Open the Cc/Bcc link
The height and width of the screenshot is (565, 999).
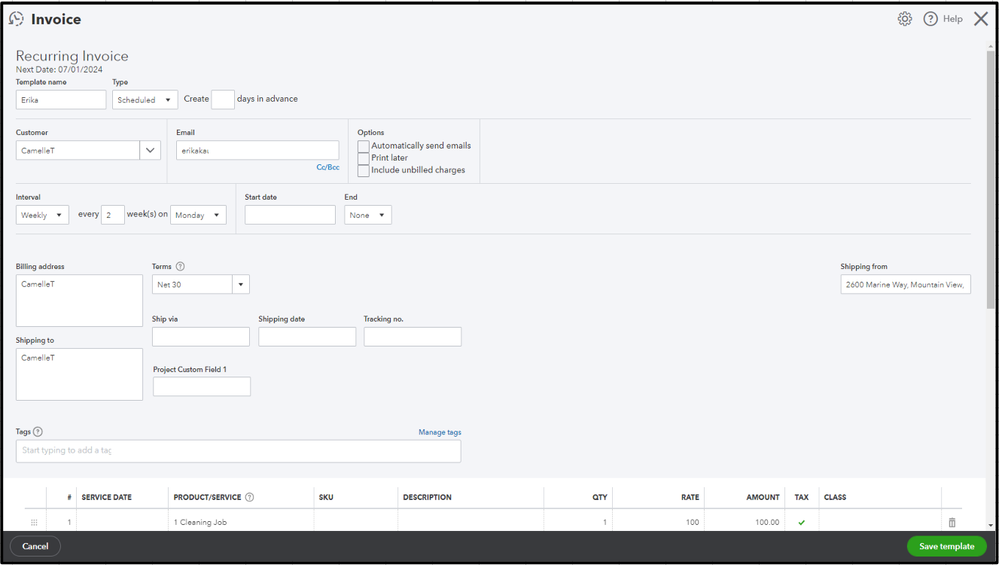328,167
